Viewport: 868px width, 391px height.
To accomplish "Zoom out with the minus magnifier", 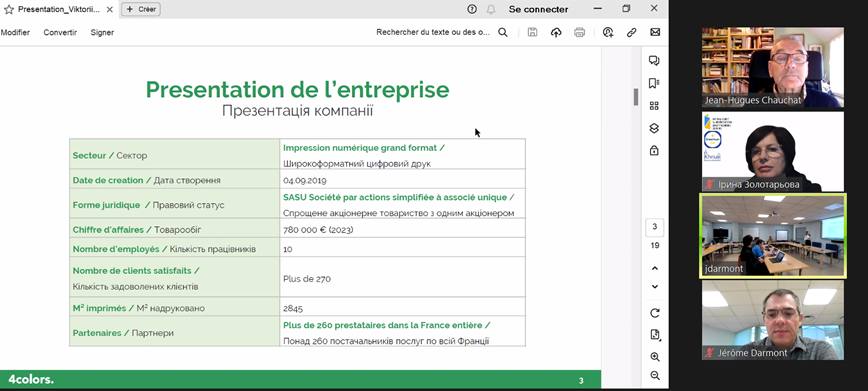I will click(655, 375).
